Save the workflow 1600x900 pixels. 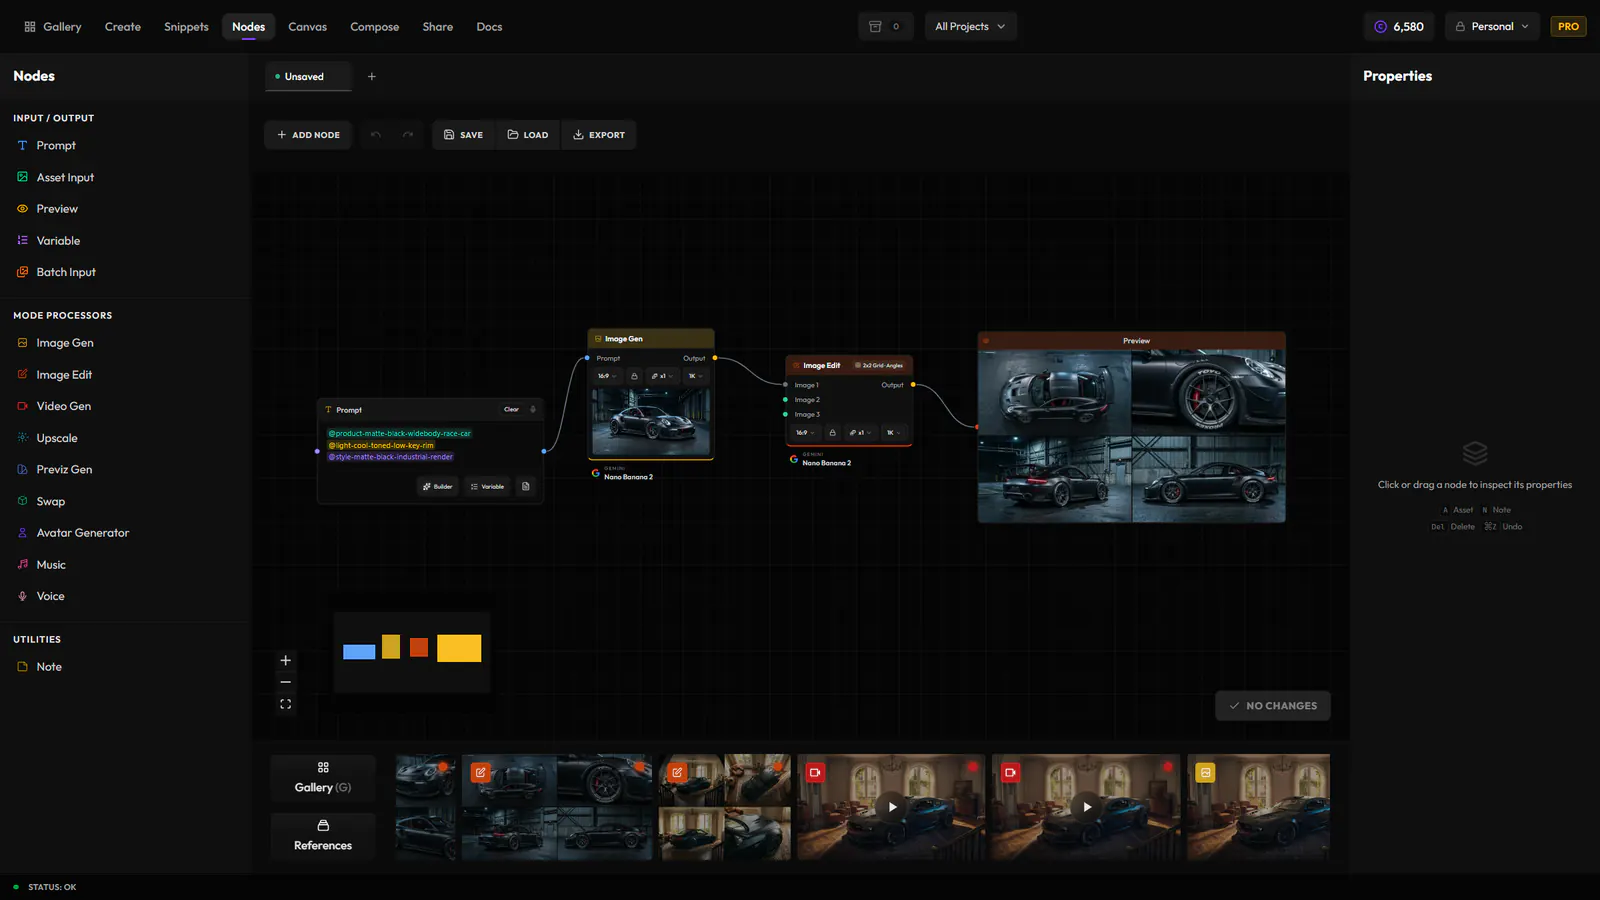pos(464,135)
